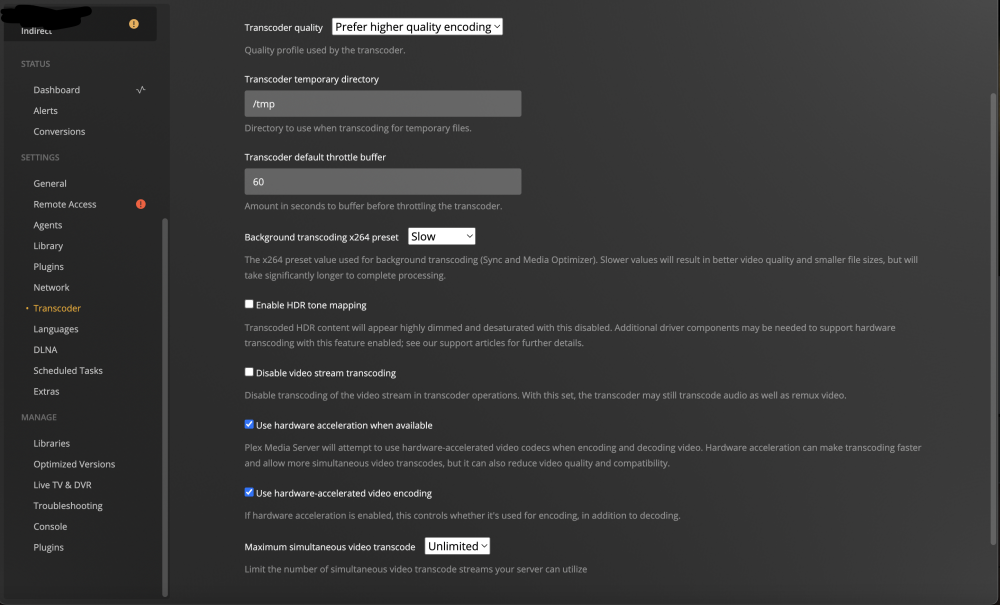Click the sidebar vertical scrollbar
The height and width of the screenshot is (605, 1000).
pos(165,408)
